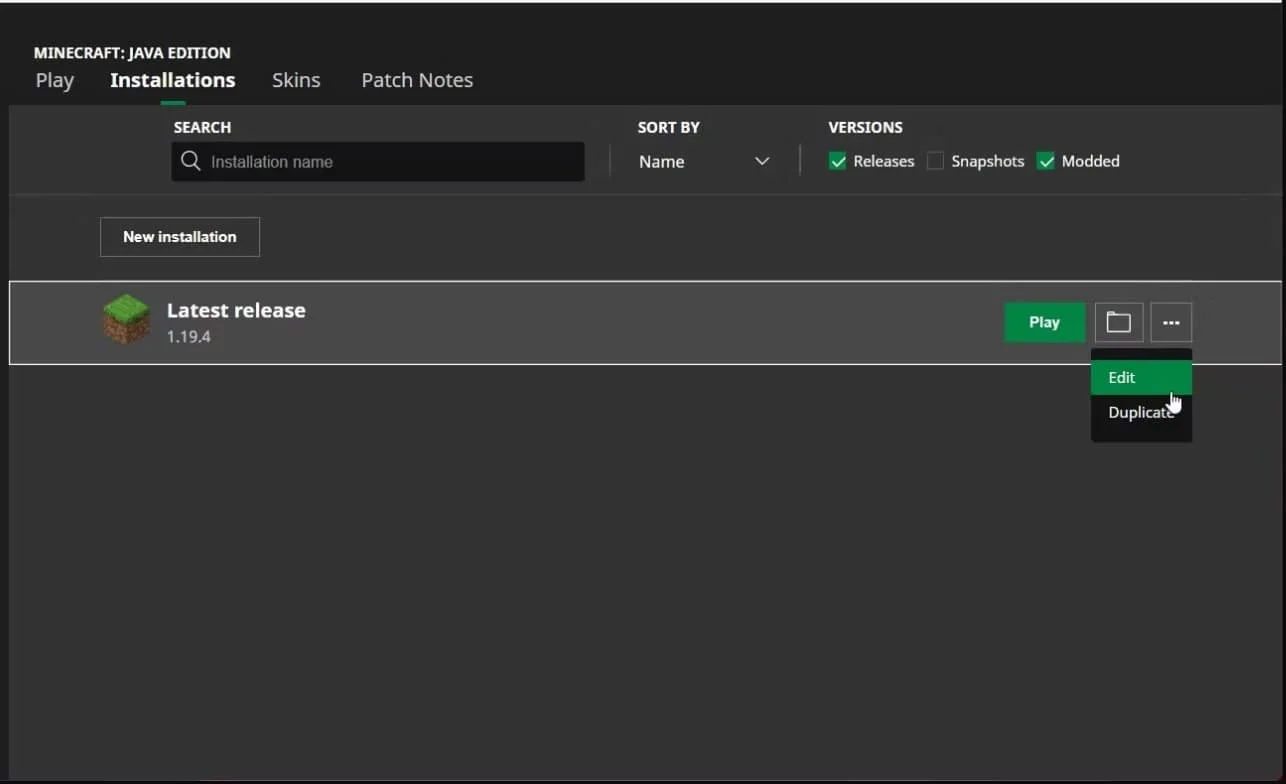Go to the Patch Notes tab

(x=417, y=80)
